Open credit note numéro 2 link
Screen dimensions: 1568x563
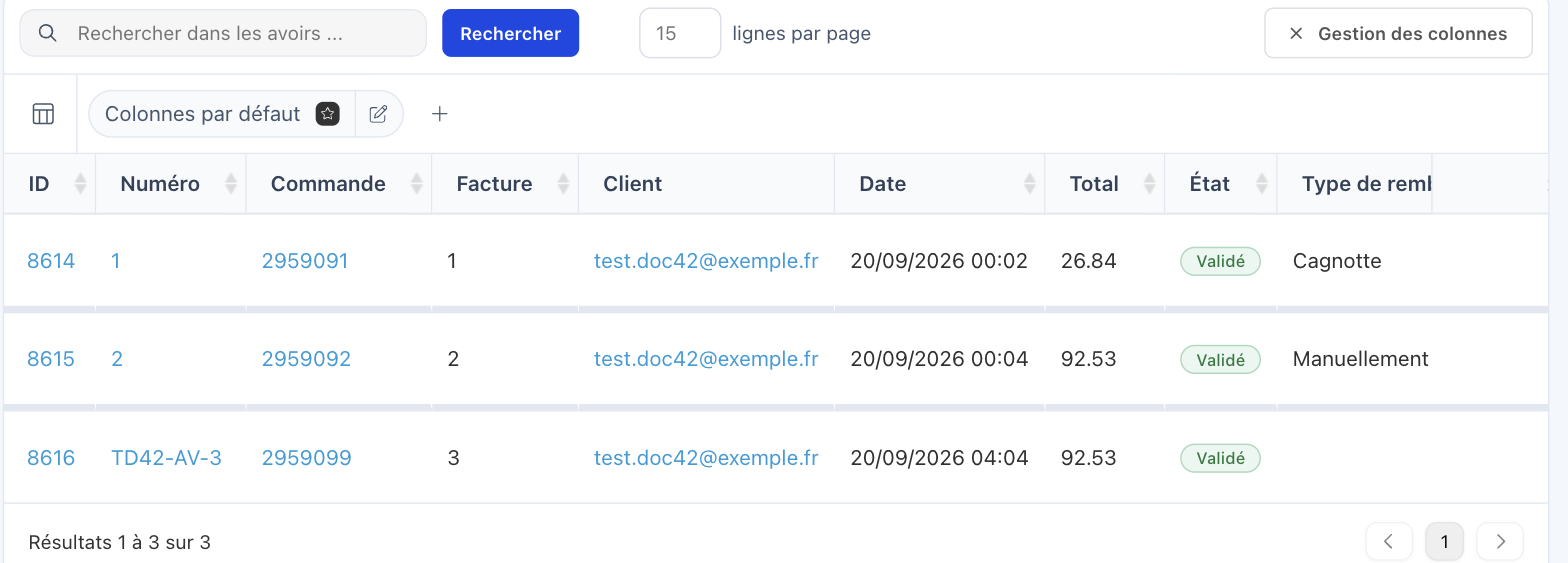(117, 359)
